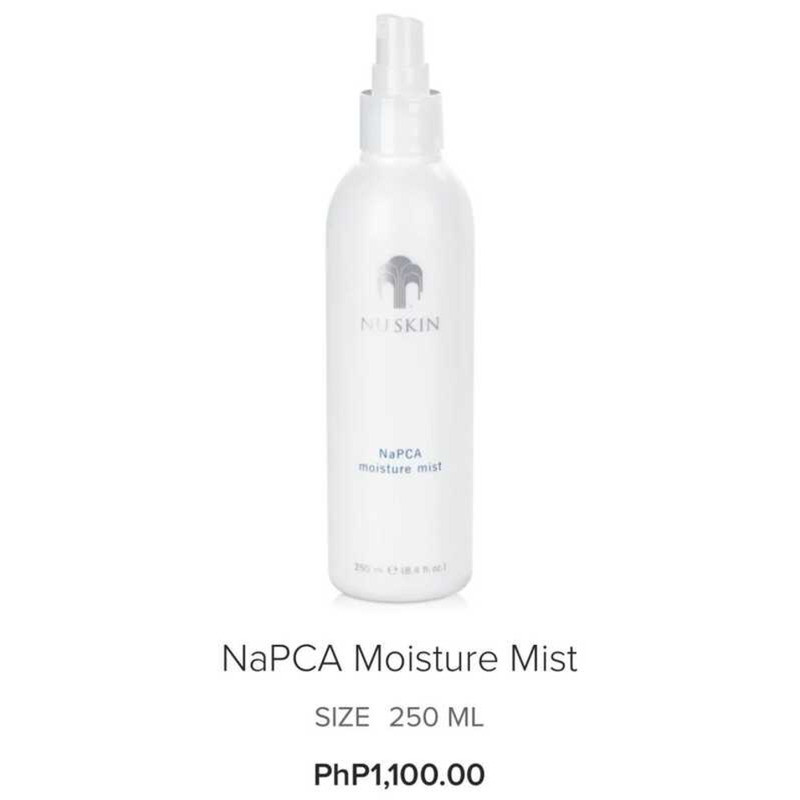Image resolution: width=800 pixels, height=800 pixels.
Task: Click the NU SKIN brand text on bottle
Action: (399, 324)
